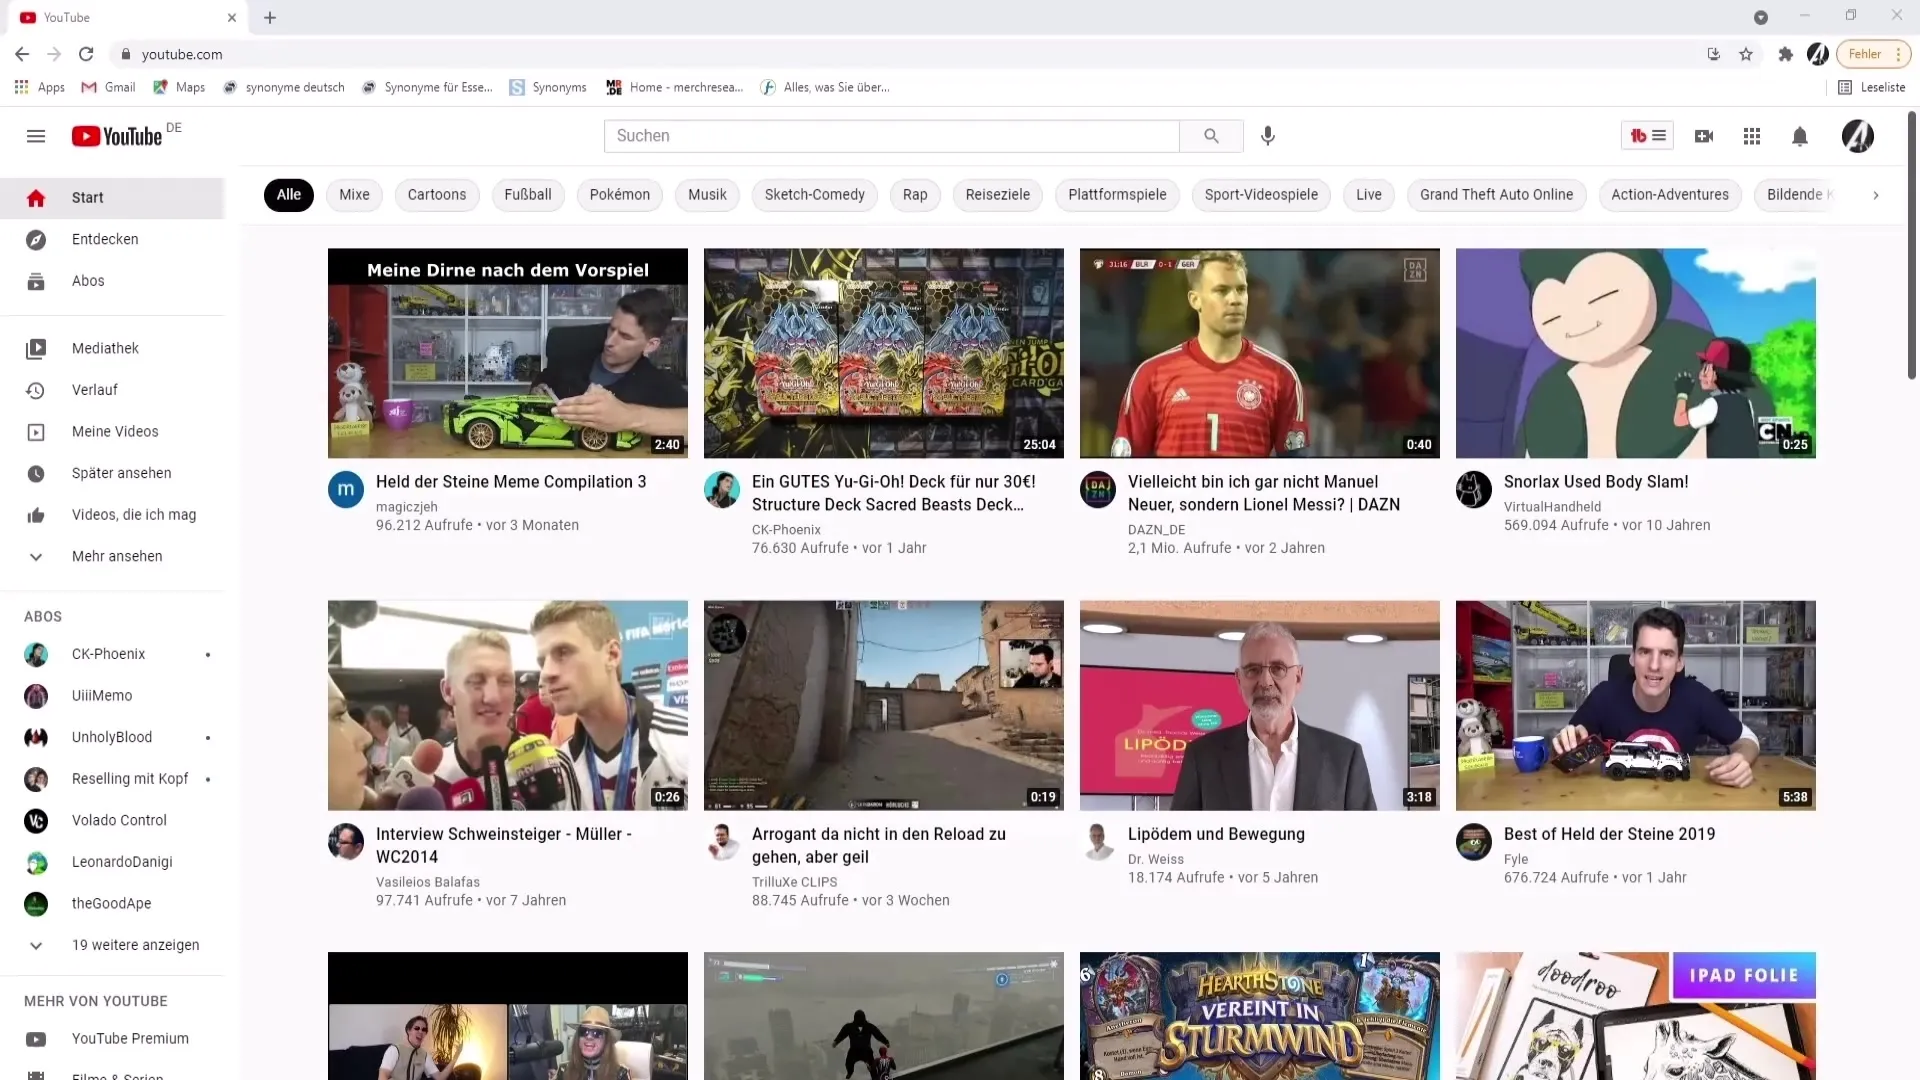This screenshot has height=1080, width=1920.
Task: Click magicczjeh channel avatar
Action: point(346,490)
